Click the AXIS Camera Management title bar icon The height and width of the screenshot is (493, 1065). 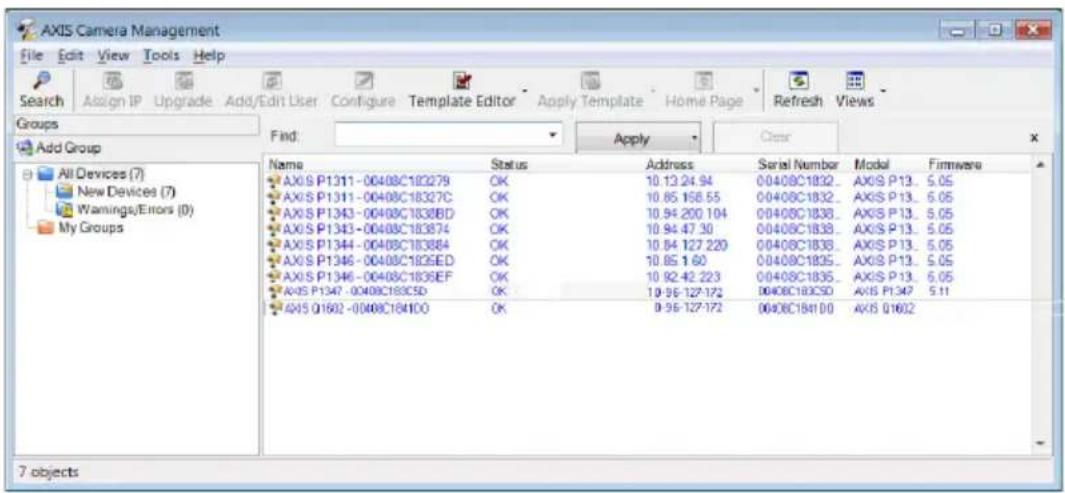[28, 31]
